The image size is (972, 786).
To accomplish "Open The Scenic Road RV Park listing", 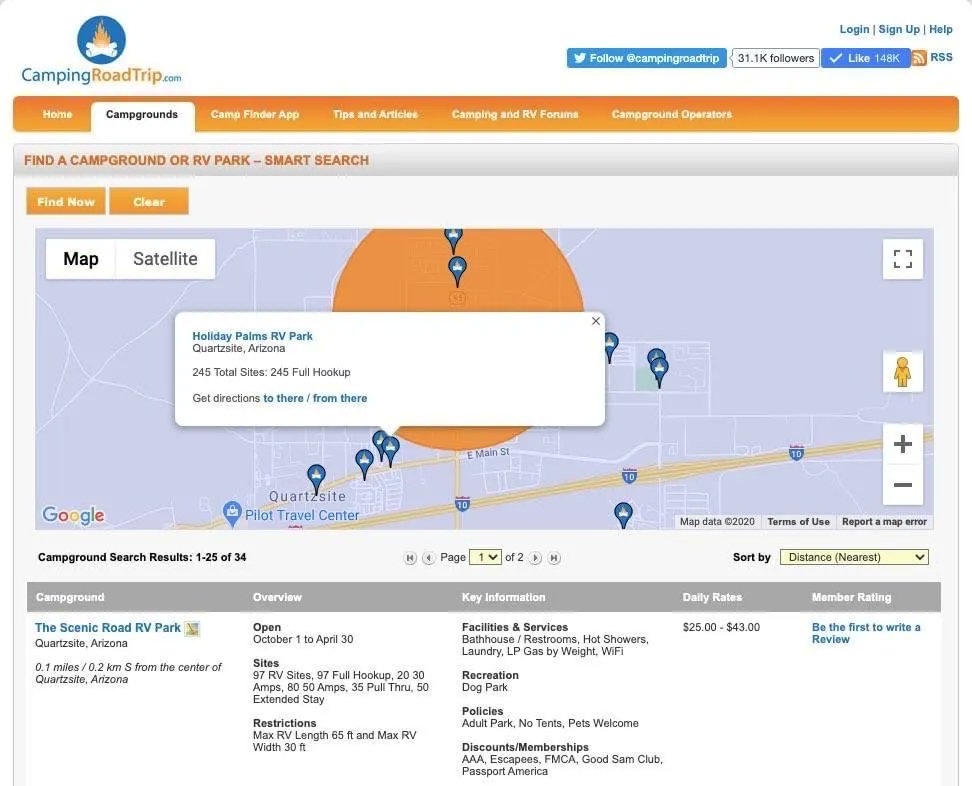I will 108,628.
